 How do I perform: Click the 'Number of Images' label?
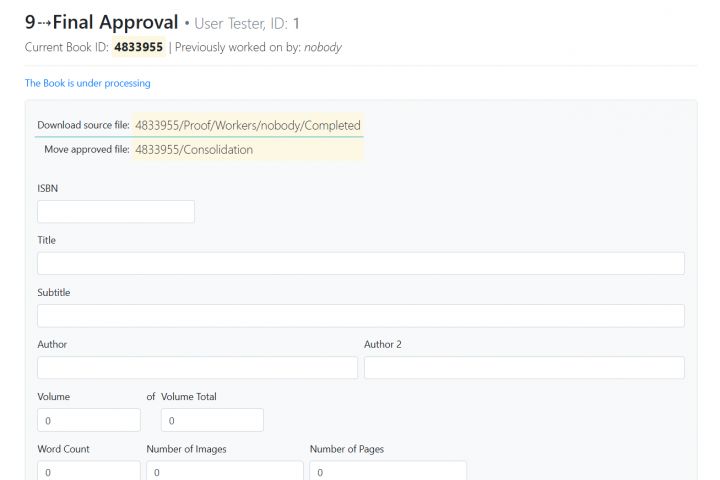[186, 449]
